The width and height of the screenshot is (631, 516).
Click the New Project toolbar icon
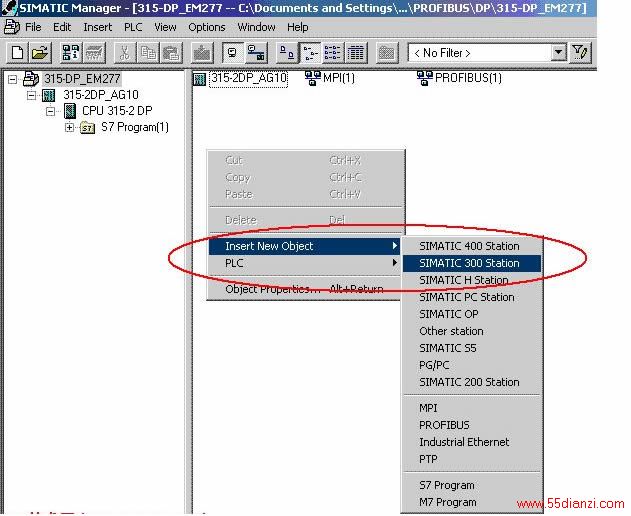17,53
